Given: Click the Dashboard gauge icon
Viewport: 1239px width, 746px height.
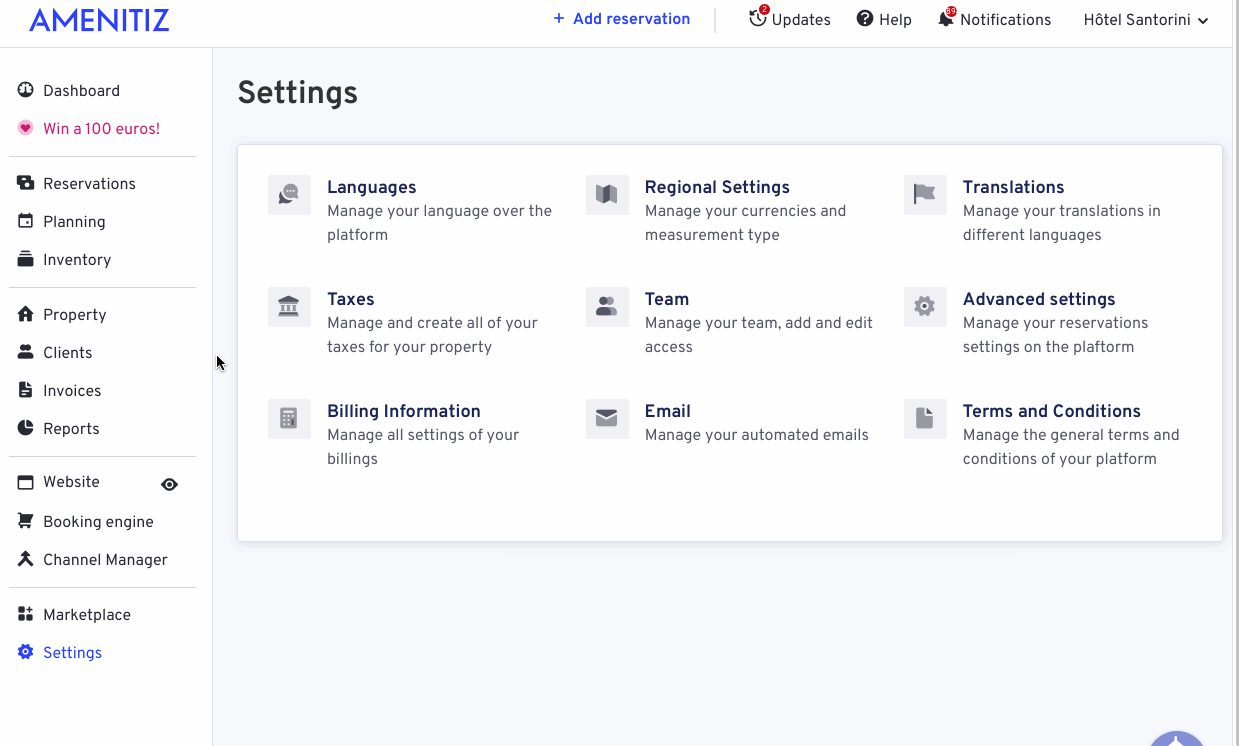Looking at the screenshot, I should click(26, 90).
